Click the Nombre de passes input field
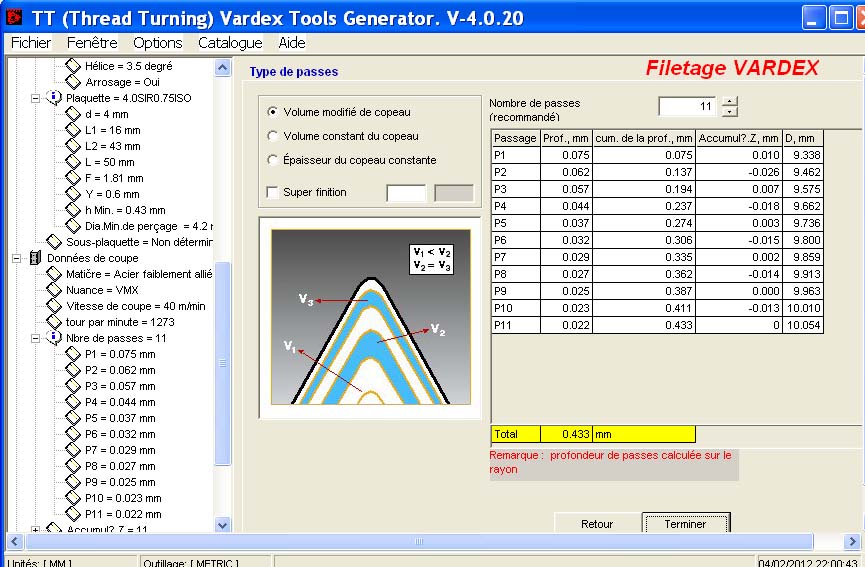The height and width of the screenshot is (567, 865). coord(687,106)
